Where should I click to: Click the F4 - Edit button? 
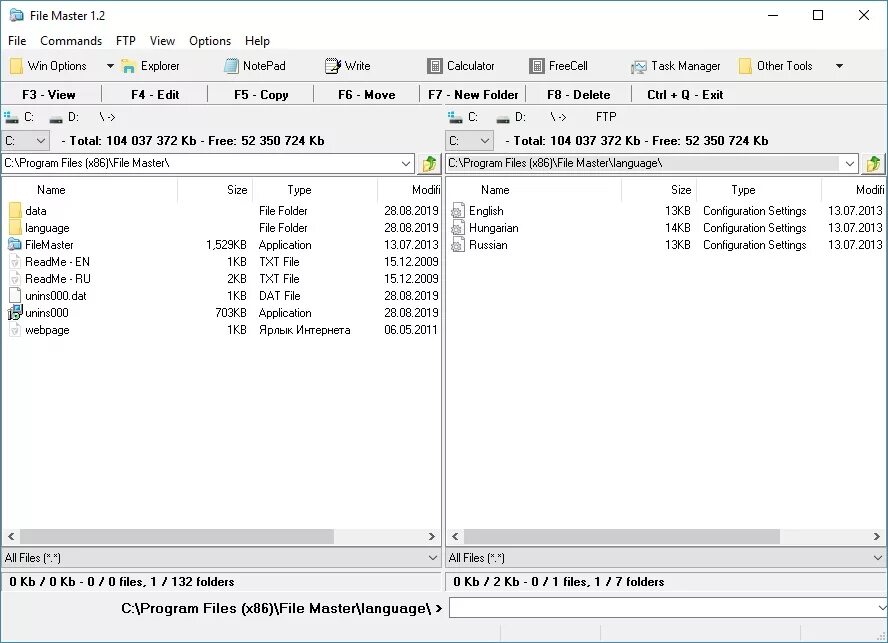[155, 95]
